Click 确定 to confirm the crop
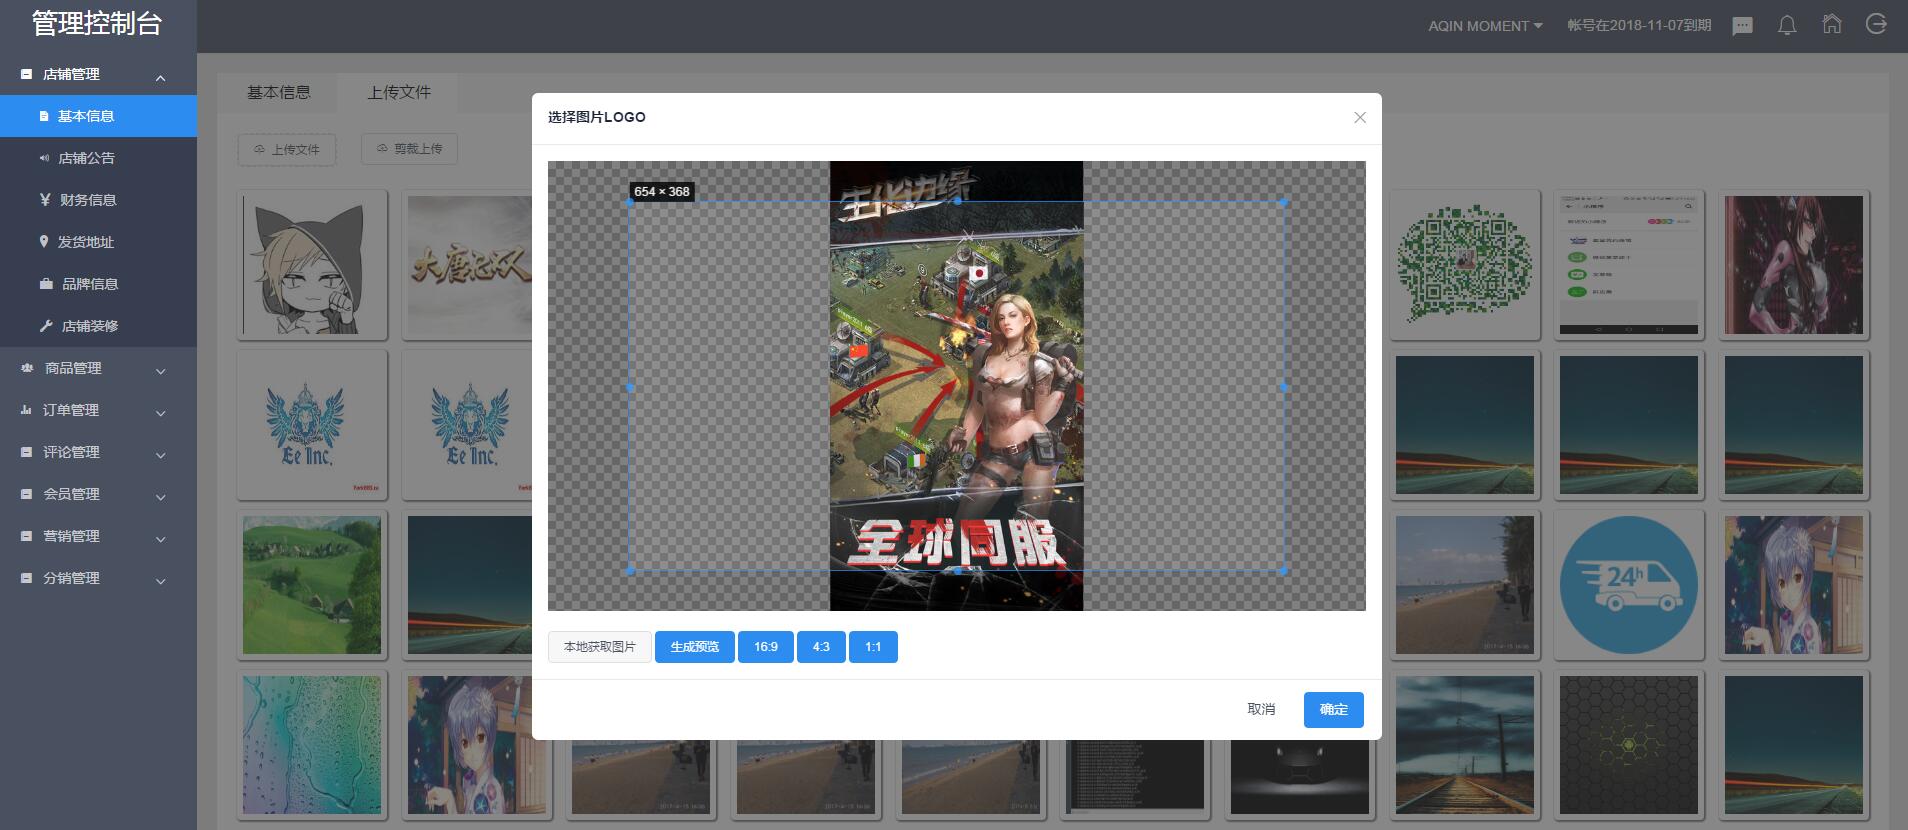1908x830 pixels. coord(1333,709)
